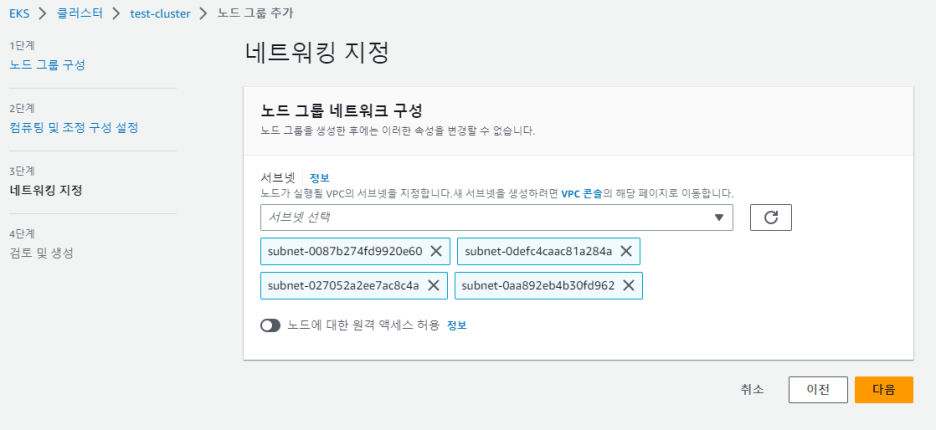Click test-cluster in breadcrumb
The height and width of the screenshot is (430, 936).
tap(160, 14)
